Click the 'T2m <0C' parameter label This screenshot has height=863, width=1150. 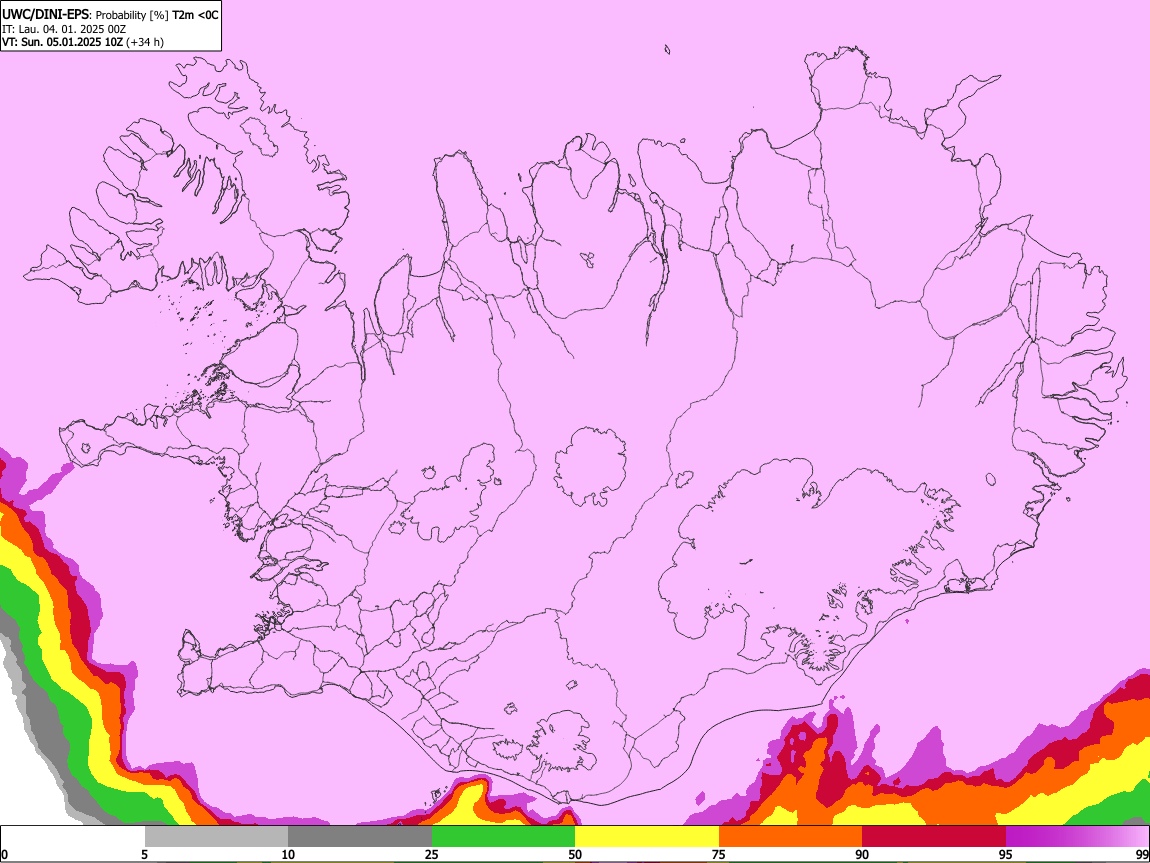coord(195,15)
